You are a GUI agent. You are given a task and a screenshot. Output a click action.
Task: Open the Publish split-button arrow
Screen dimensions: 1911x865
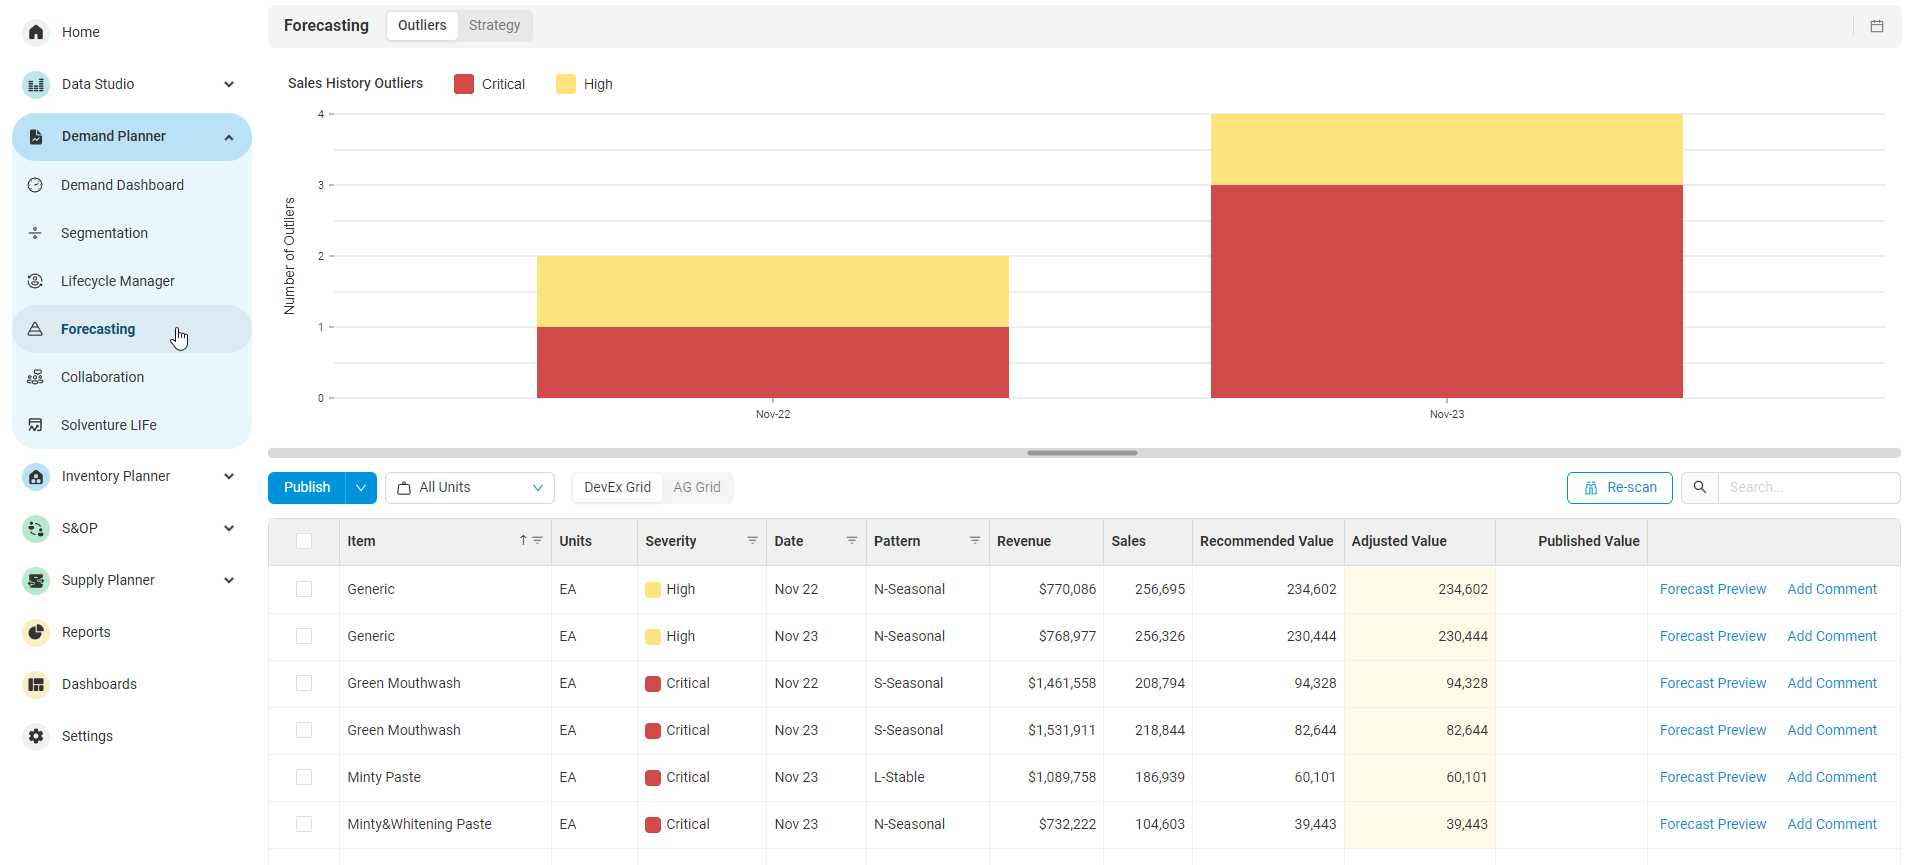(361, 488)
